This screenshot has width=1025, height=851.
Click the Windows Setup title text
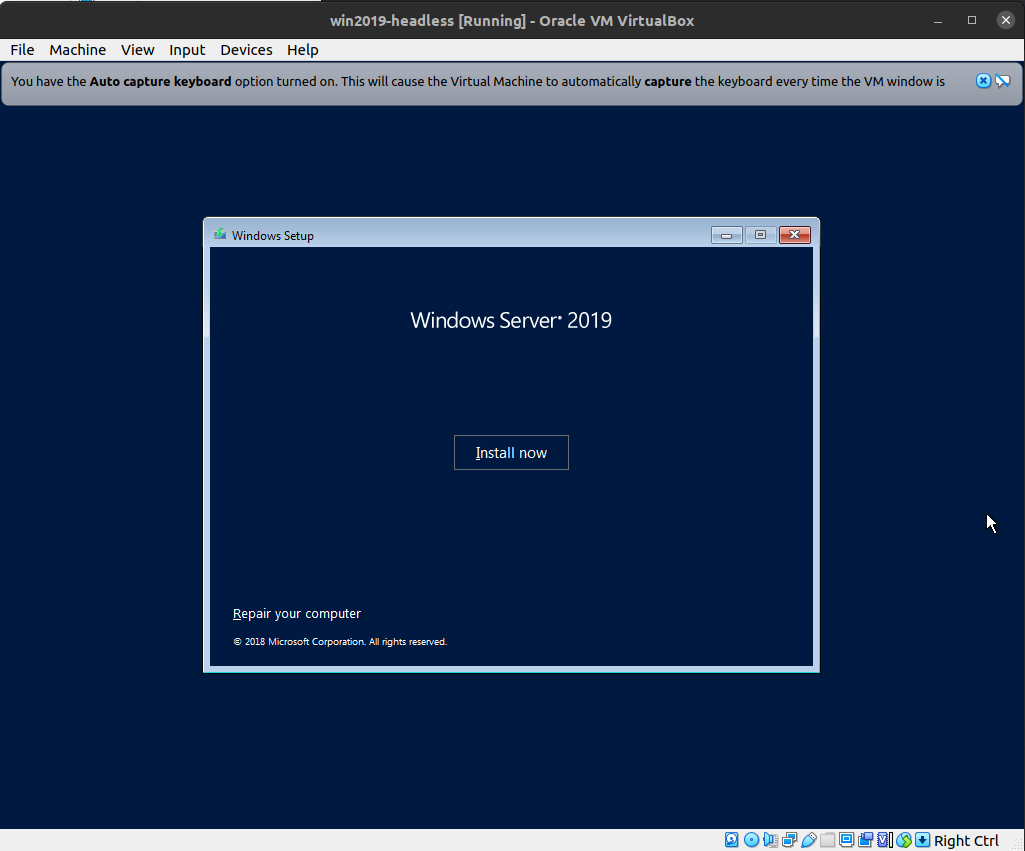[273, 236]
